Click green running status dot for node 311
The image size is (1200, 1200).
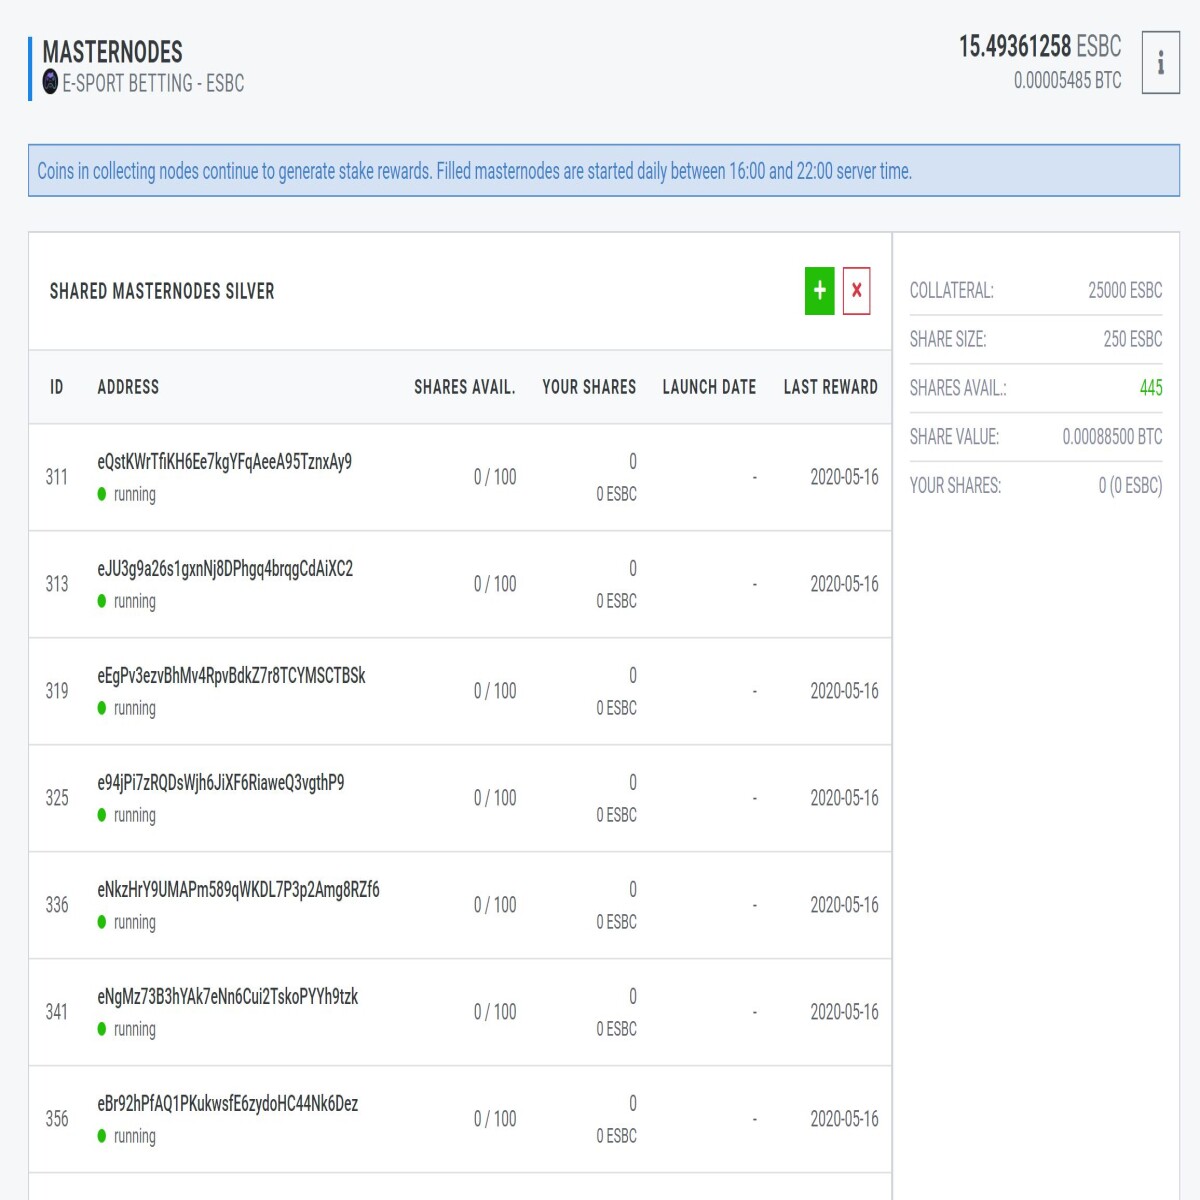pos(102,494)
